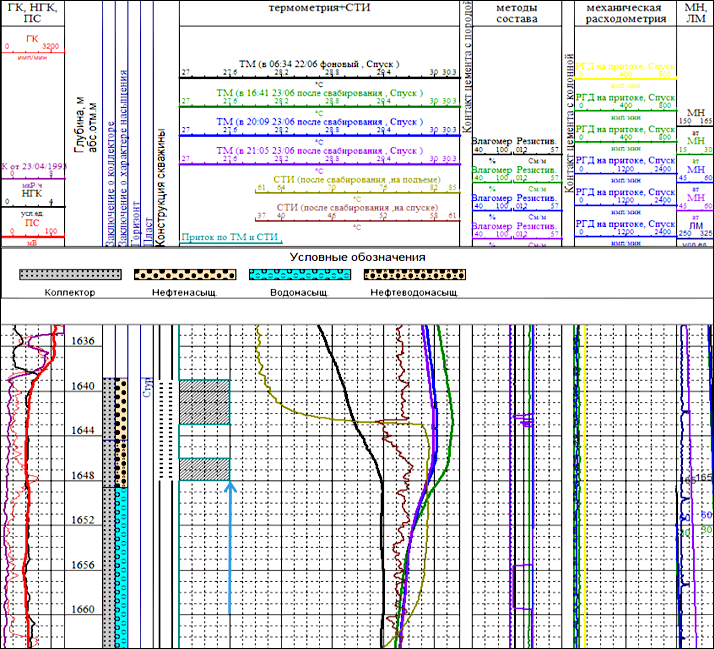The image size is (714, 649).
Task: Open the механическая расходометрия track header
Action: 626,13
